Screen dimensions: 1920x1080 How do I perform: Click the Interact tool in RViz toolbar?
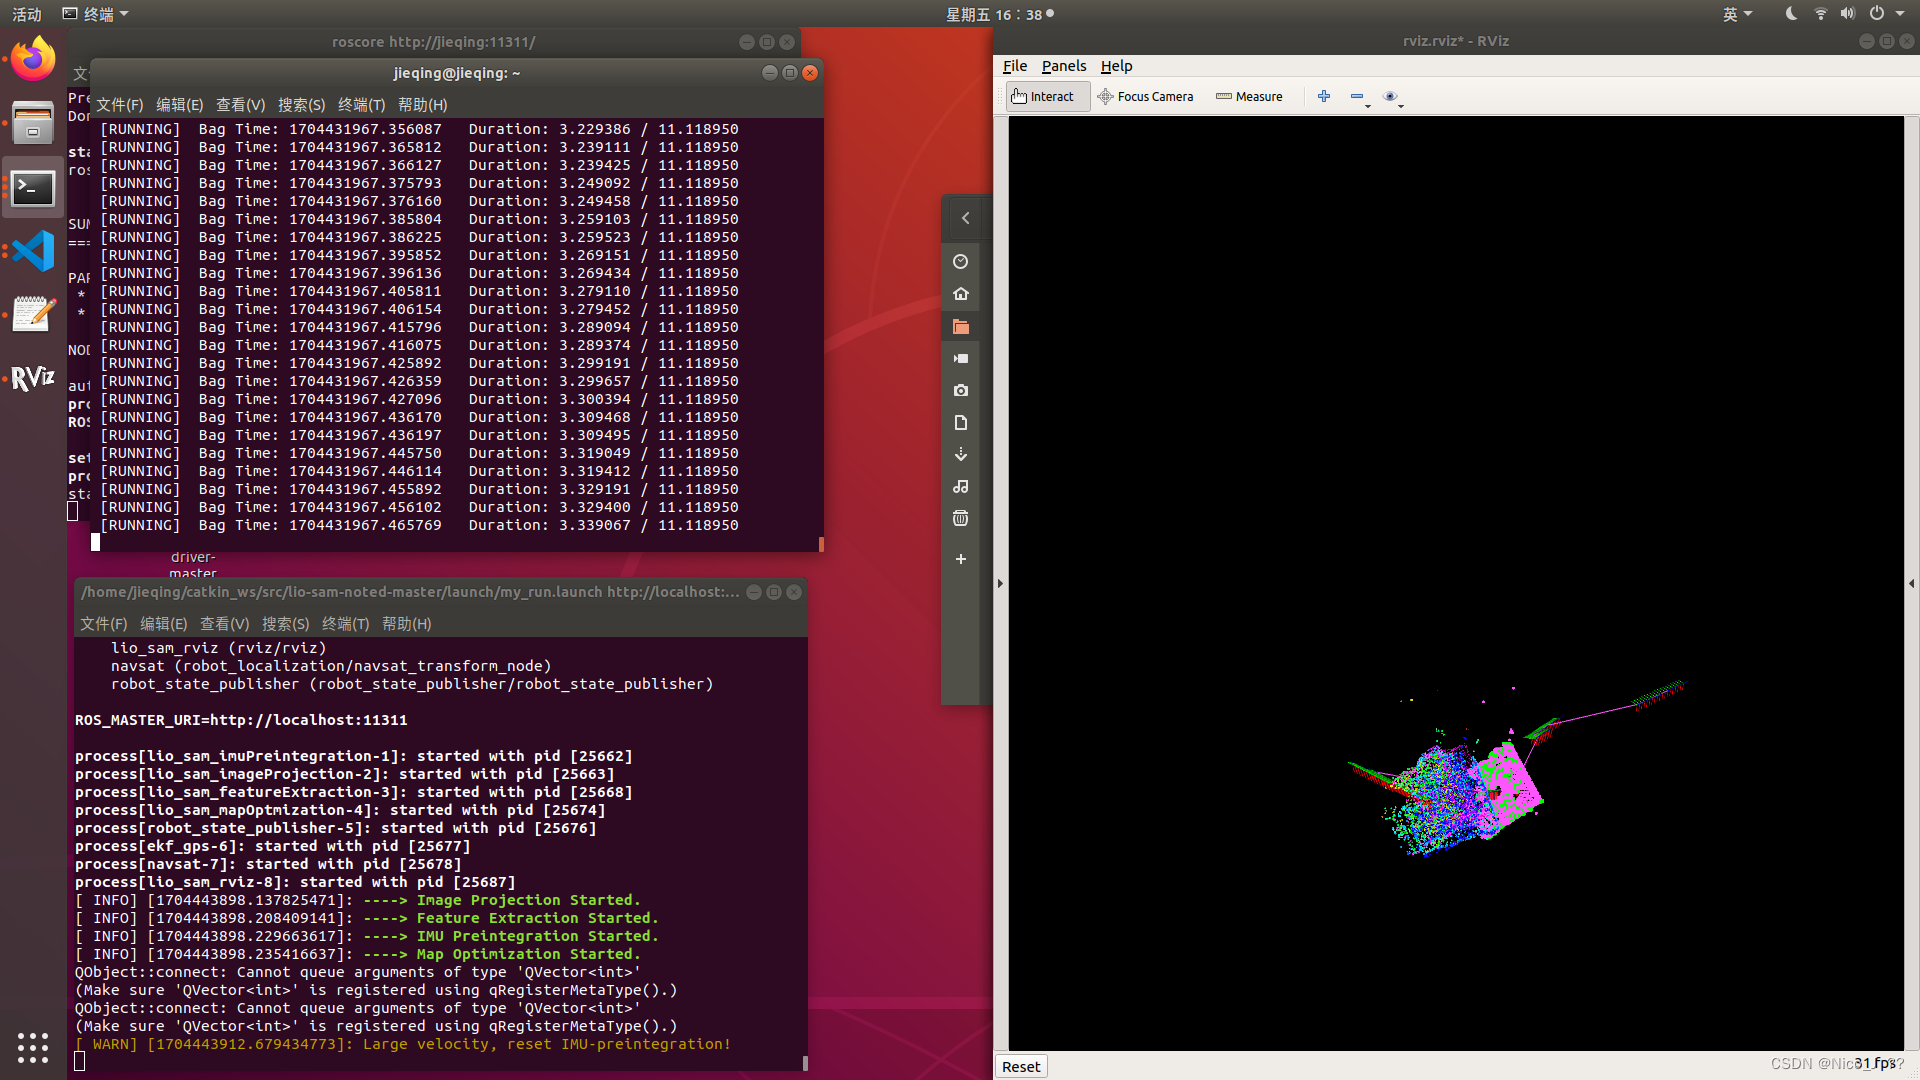1043,96
